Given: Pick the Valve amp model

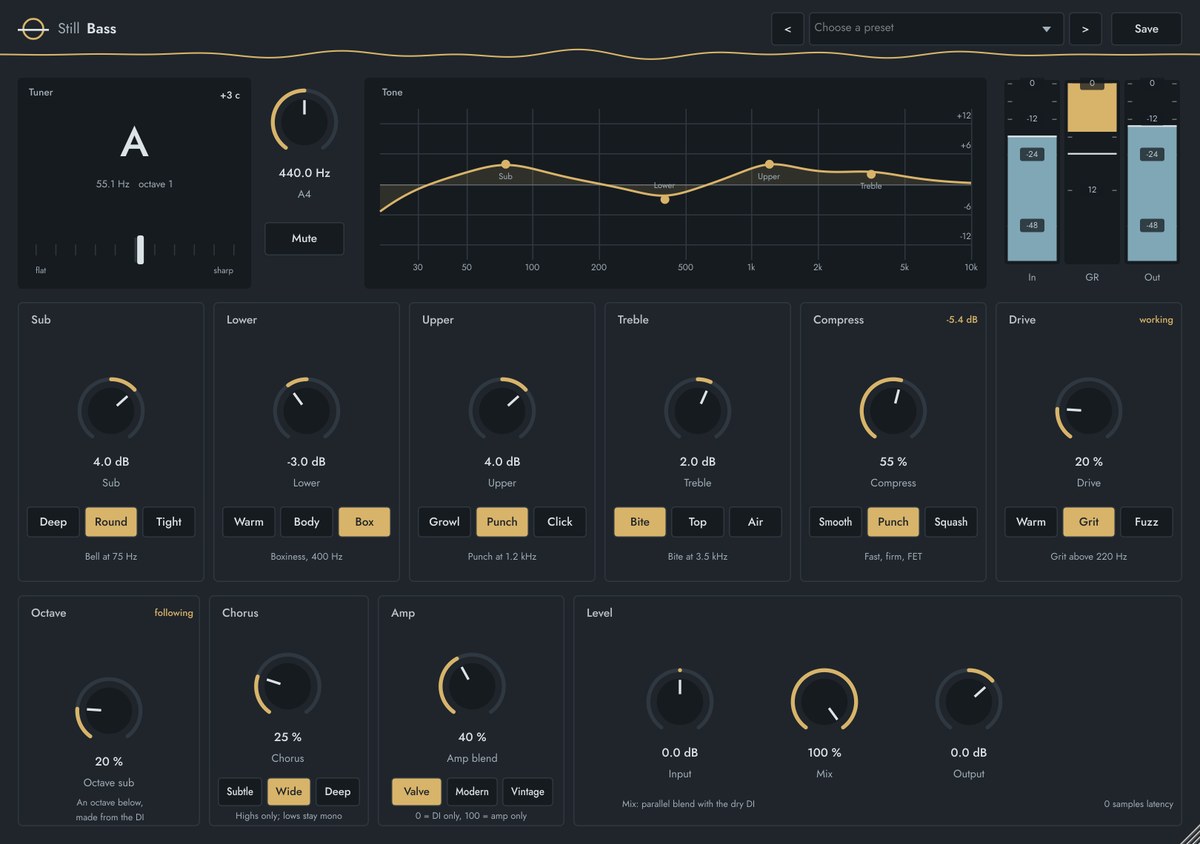Looking at the screenshot, I should (416, 792).
